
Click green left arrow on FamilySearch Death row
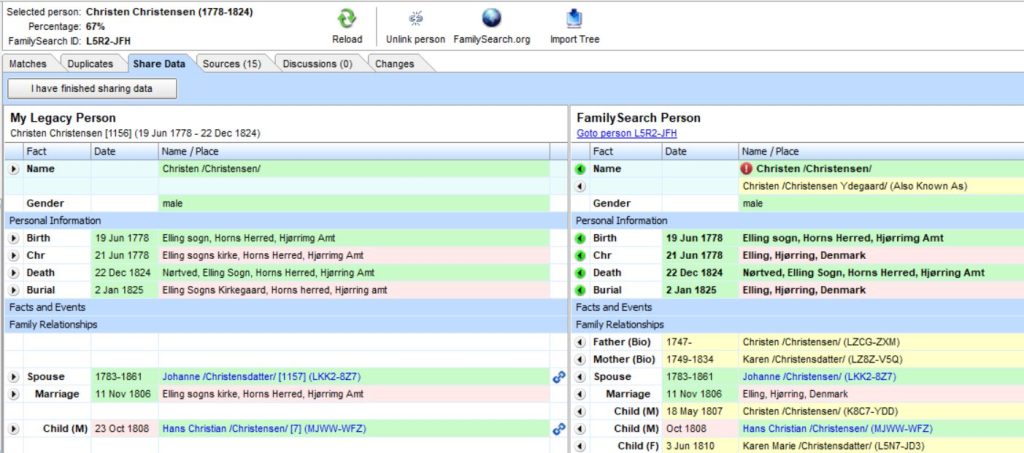tap(580, 273)
